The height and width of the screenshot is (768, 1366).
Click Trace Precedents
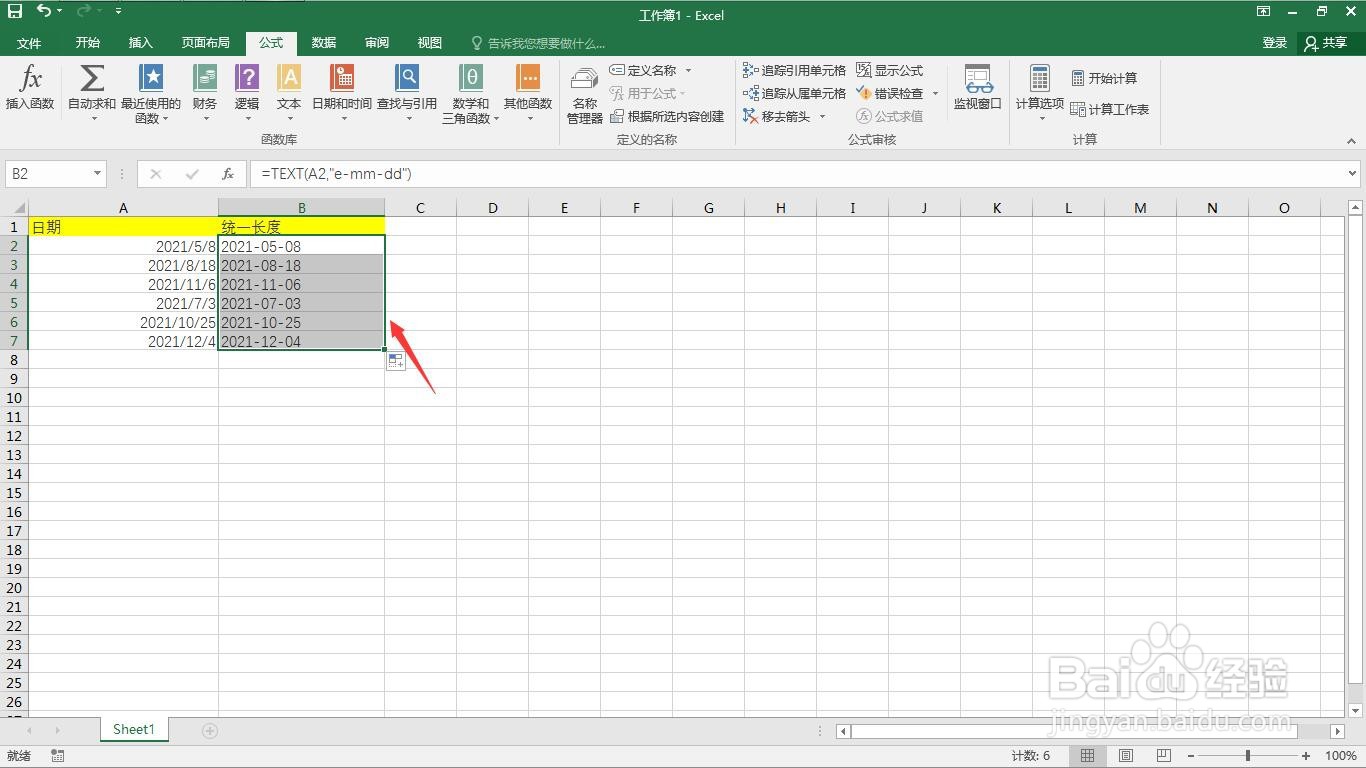795,70
